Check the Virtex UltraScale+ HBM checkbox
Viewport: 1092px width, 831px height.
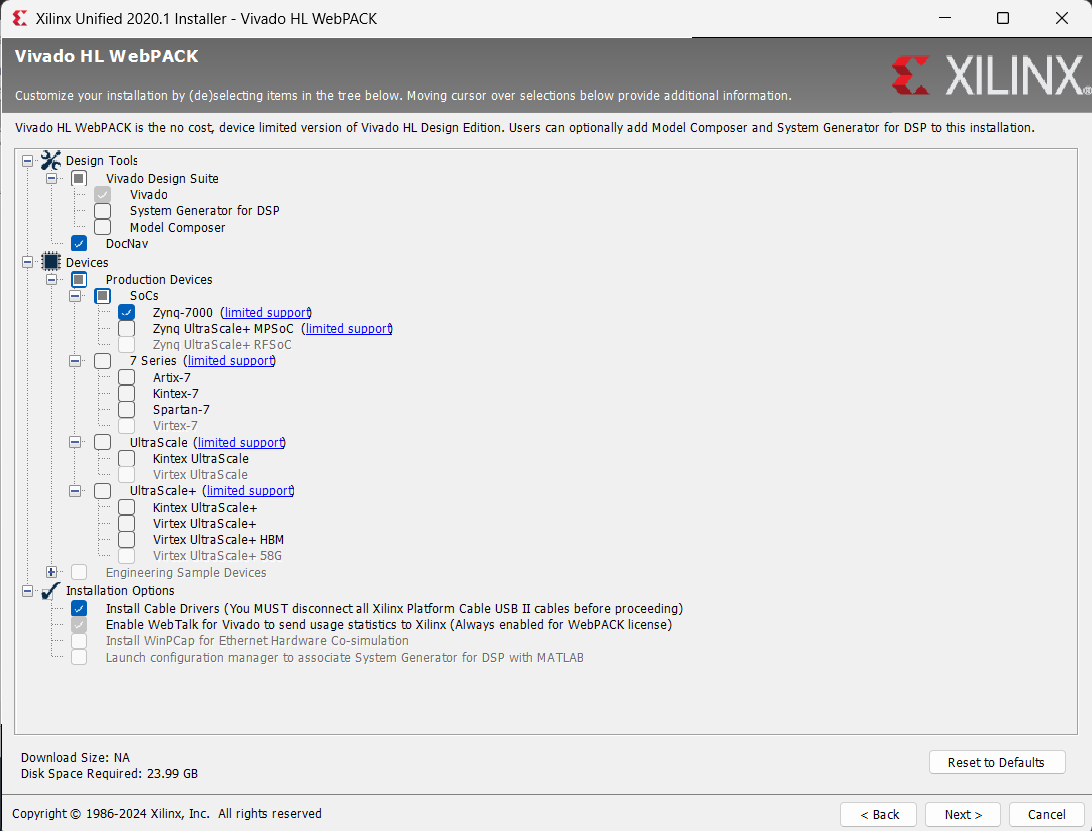click(x=126, y=539)
